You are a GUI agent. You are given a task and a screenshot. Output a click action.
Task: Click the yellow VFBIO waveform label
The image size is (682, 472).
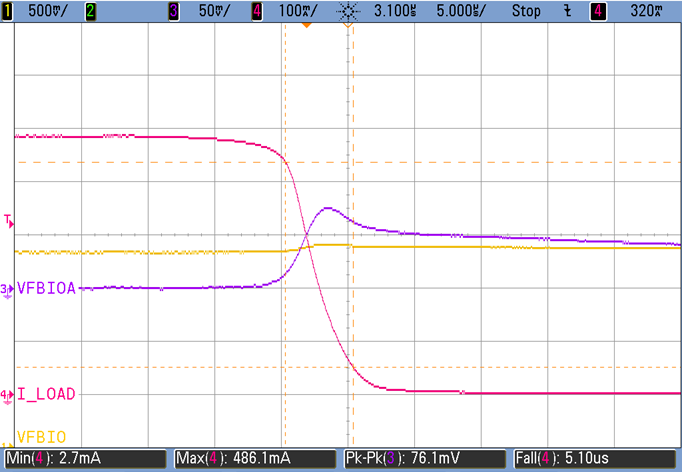[x=41, y=437]
